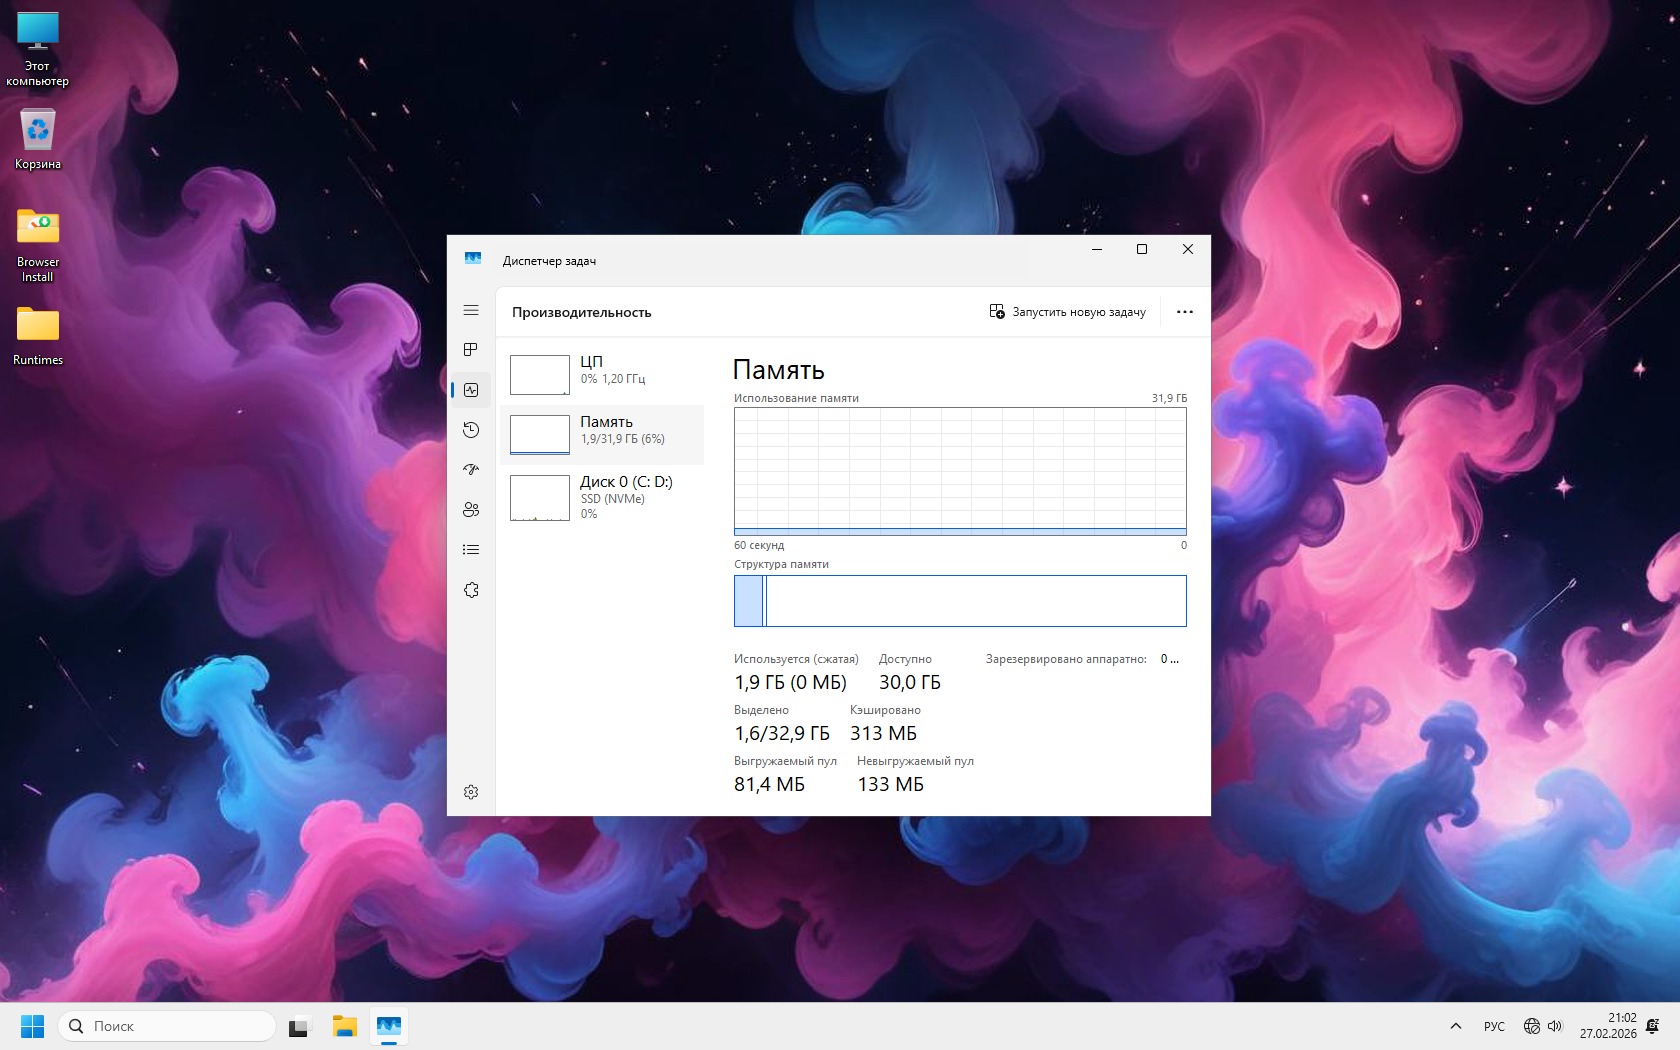Open Task Manager settings gear icon

coord(471,792)
